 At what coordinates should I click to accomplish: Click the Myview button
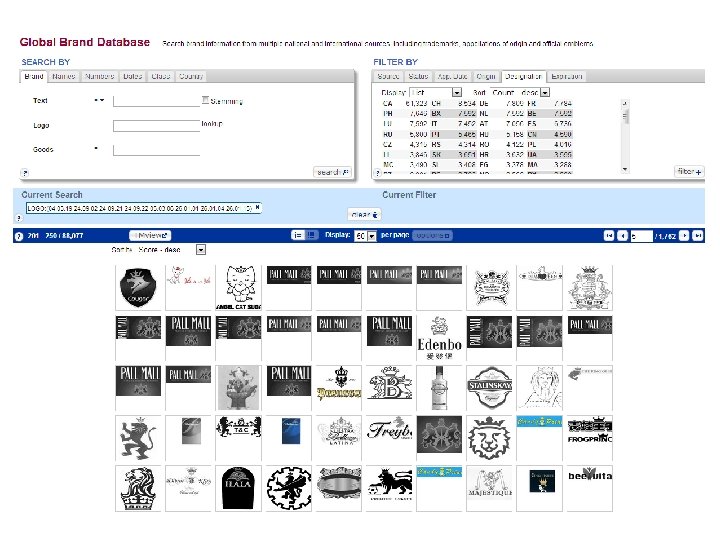(x=150, y=236)
